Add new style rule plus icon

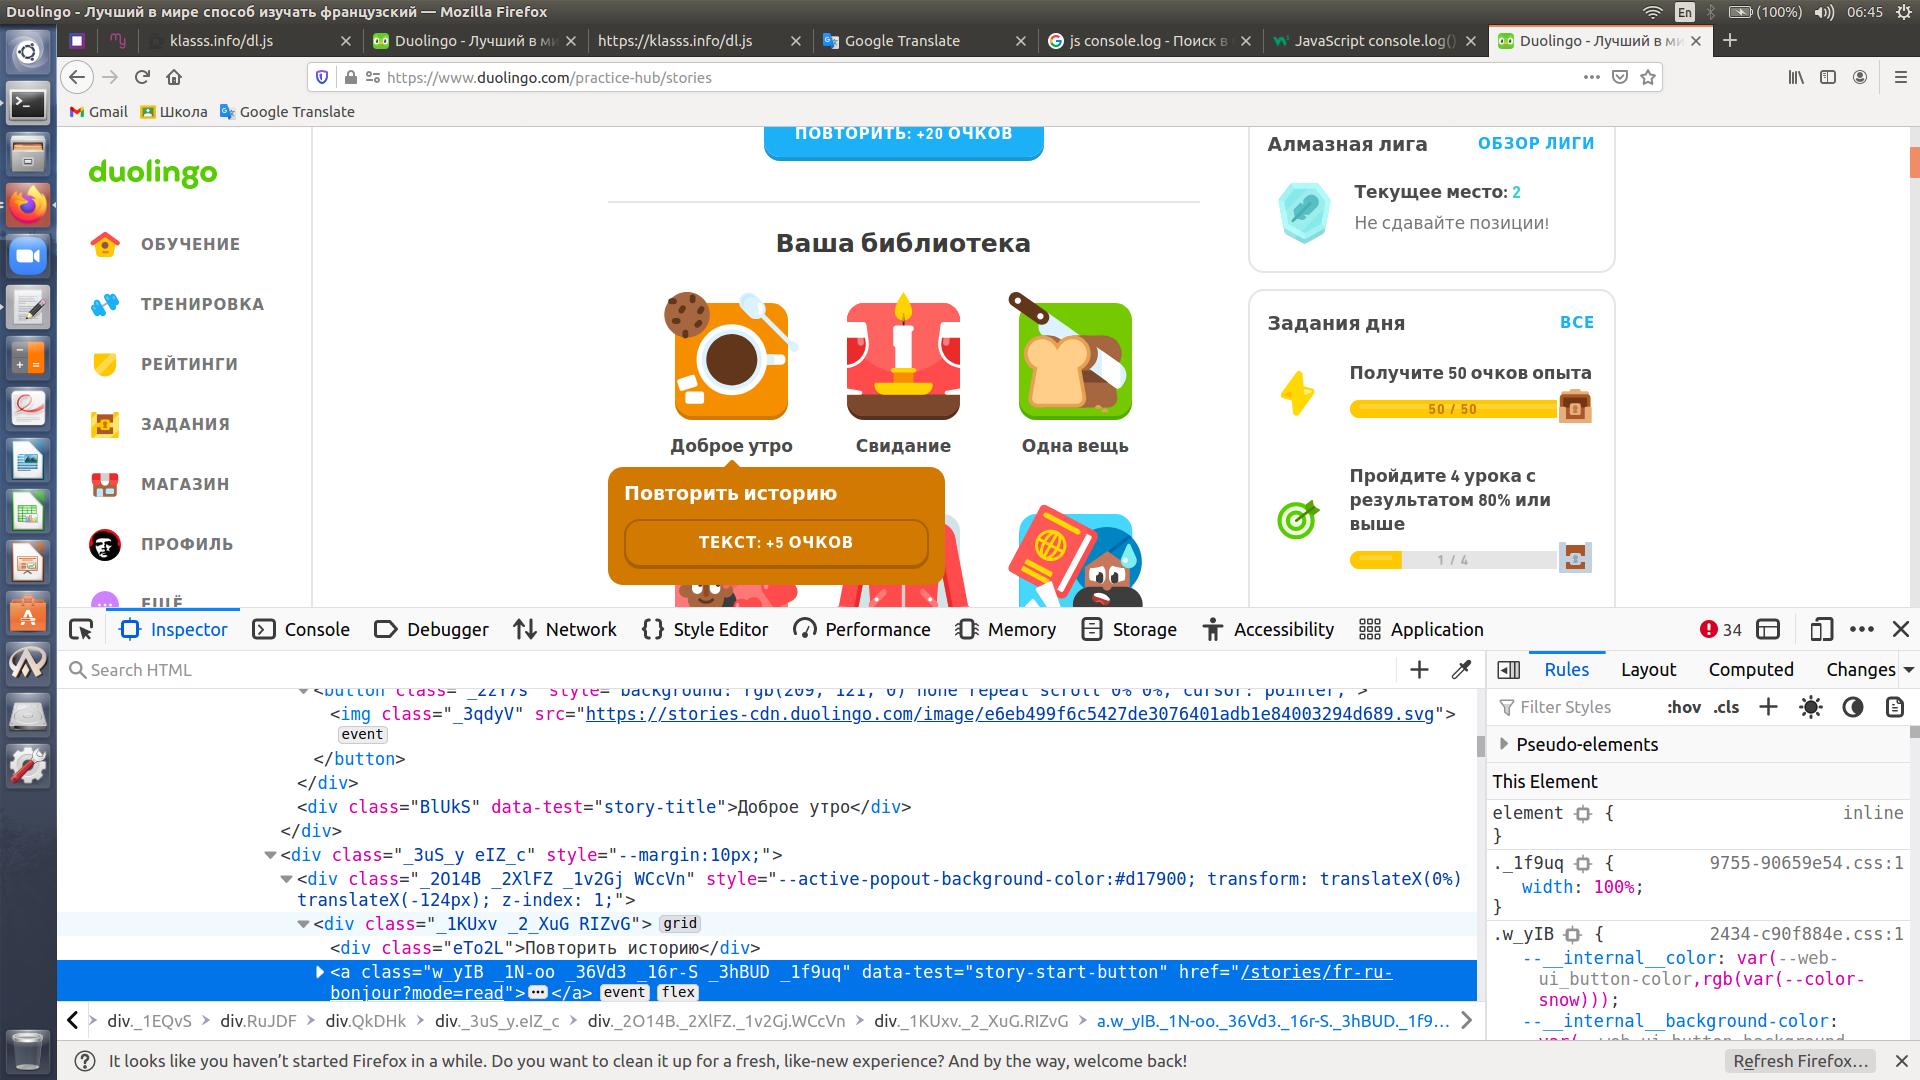click(1768, 707)
